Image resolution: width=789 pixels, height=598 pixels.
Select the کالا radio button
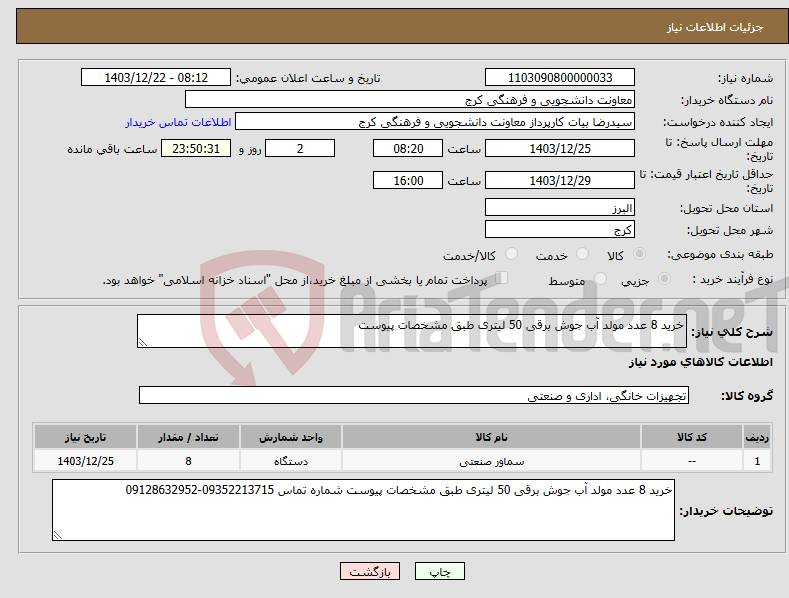tap(639, 254)
